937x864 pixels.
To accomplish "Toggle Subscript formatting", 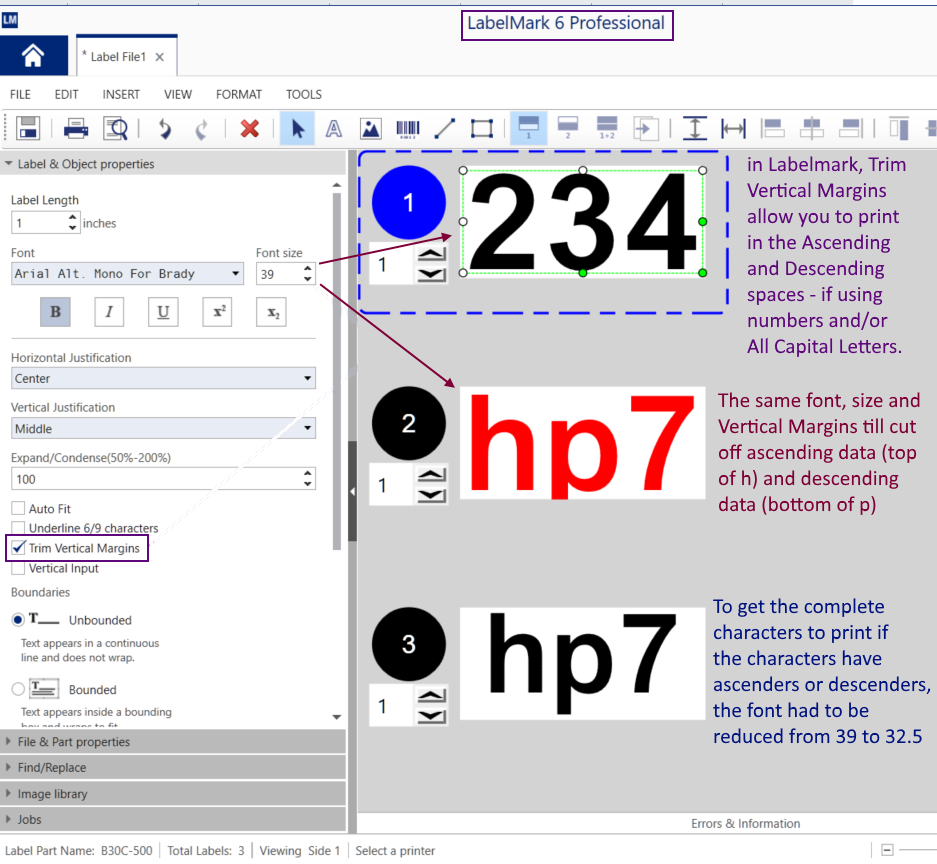I will [271, 312].
